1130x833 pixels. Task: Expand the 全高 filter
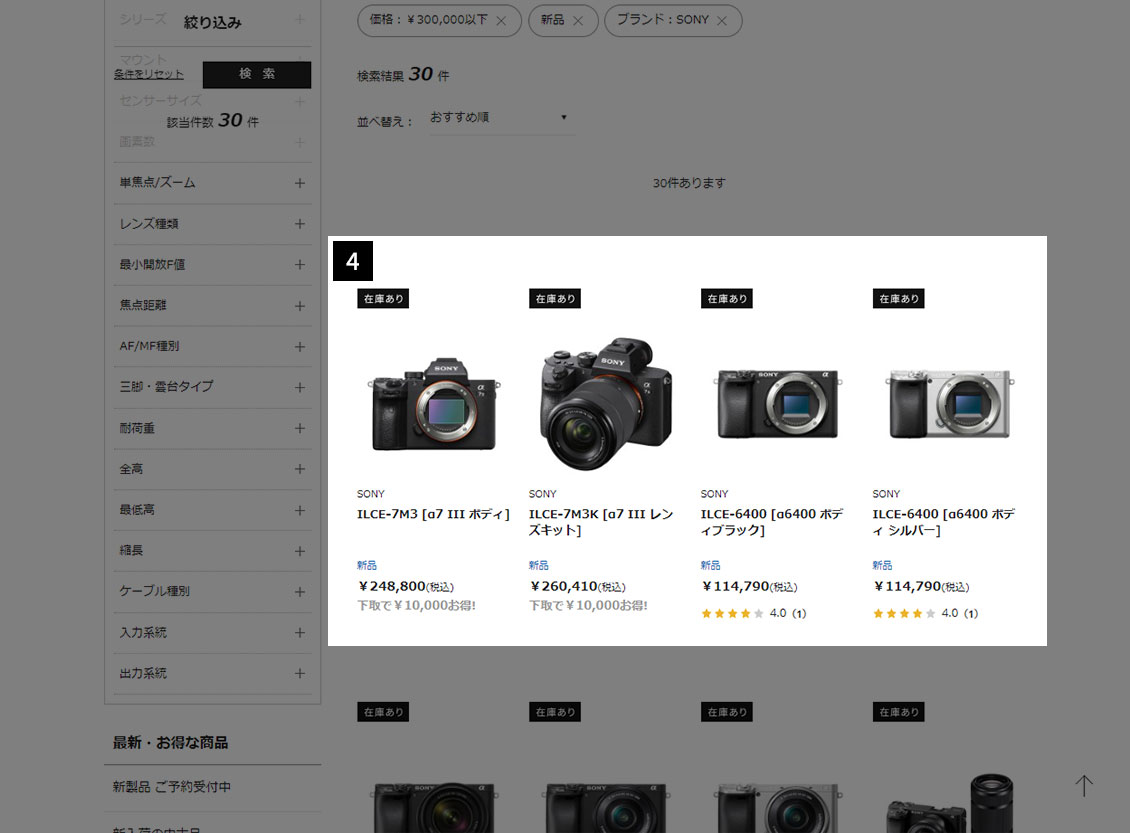pyautogui.click(x=213, y=469)
